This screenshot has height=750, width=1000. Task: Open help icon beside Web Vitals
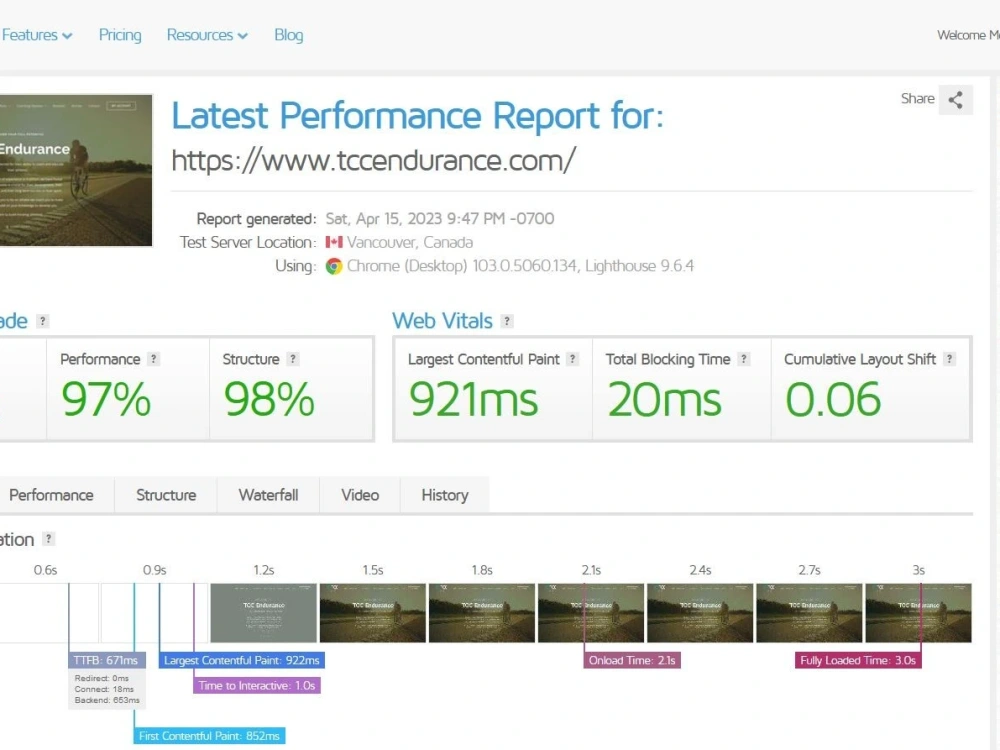pyautogui.click(x=507, y=321)
